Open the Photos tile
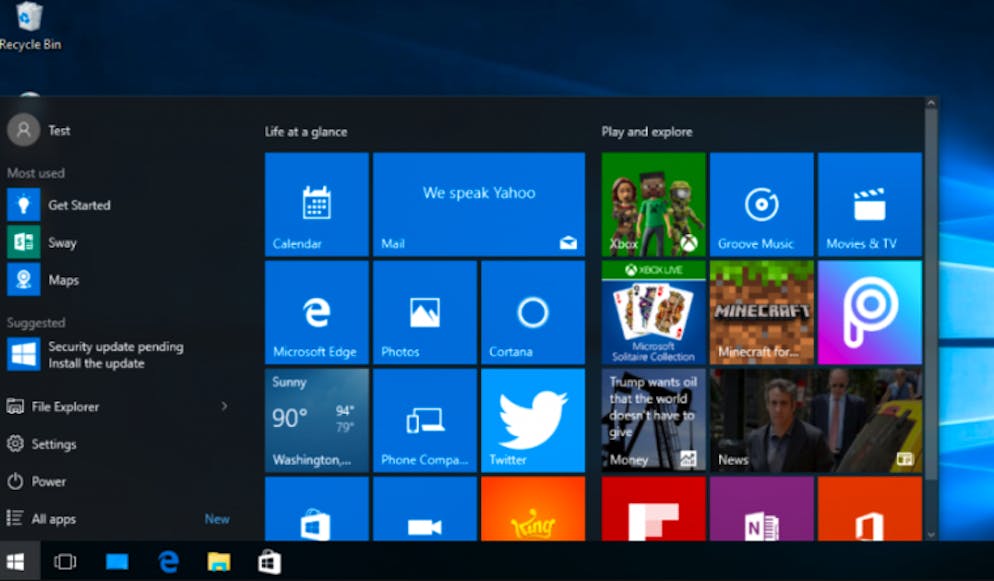The height and width of the screenshot is (581, 994). pos(425,312)
